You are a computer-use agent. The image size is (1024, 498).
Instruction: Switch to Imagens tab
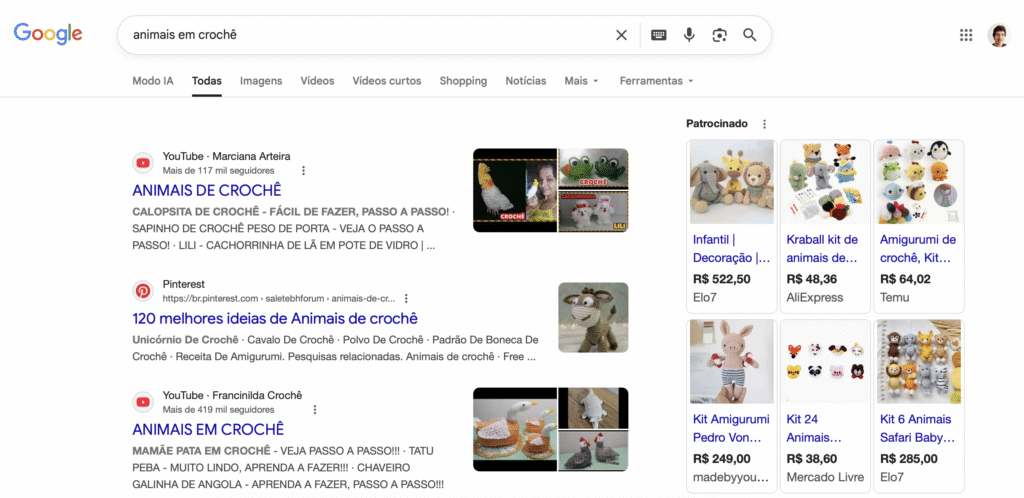click(x=261, y=81)
